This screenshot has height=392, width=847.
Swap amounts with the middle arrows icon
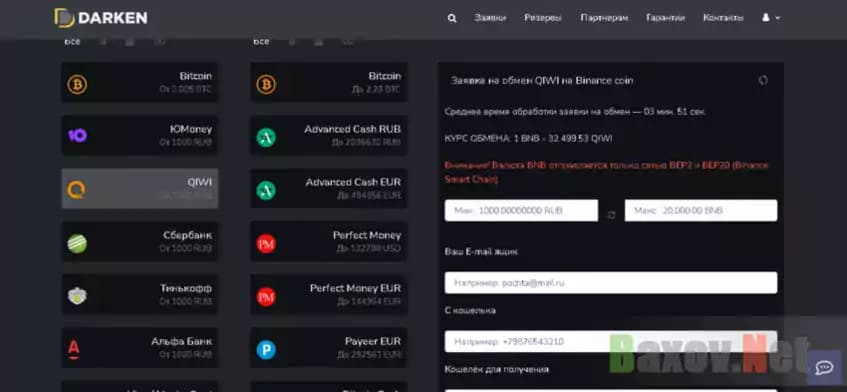[611, 215]
